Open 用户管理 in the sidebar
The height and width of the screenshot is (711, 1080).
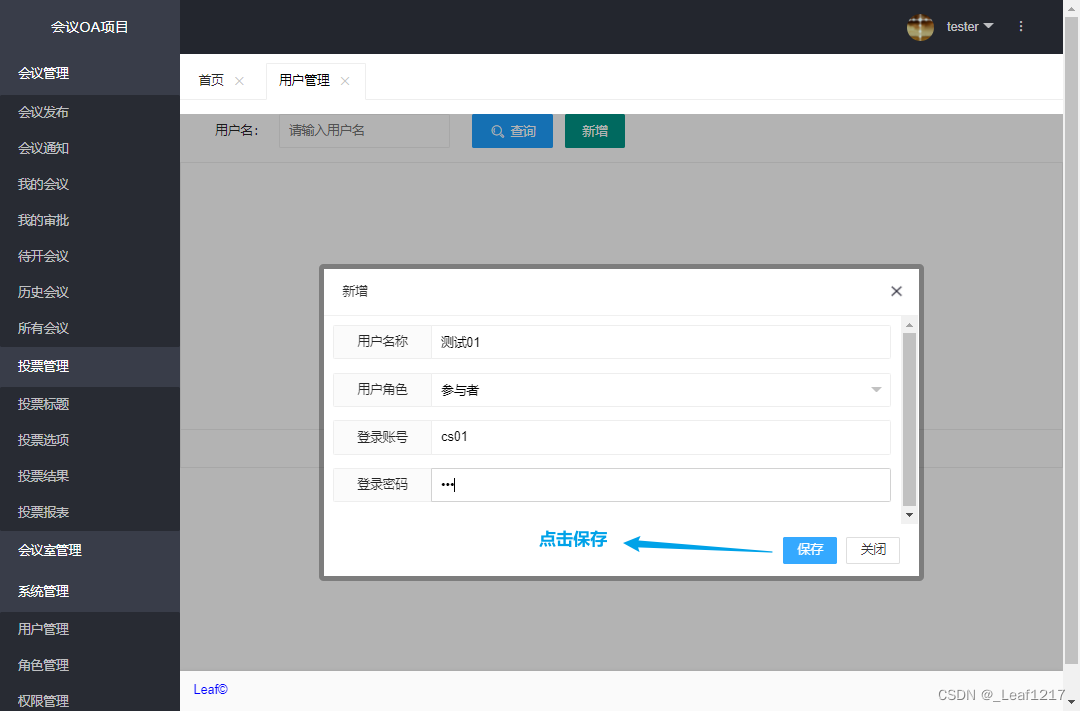click(90, 629)
